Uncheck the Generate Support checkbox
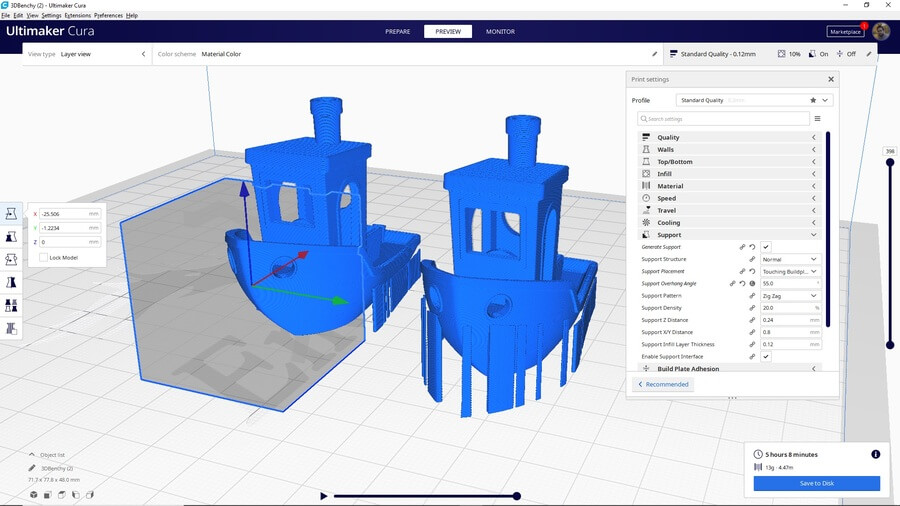The height and width of the screenshot is (506, 900). 765,246
